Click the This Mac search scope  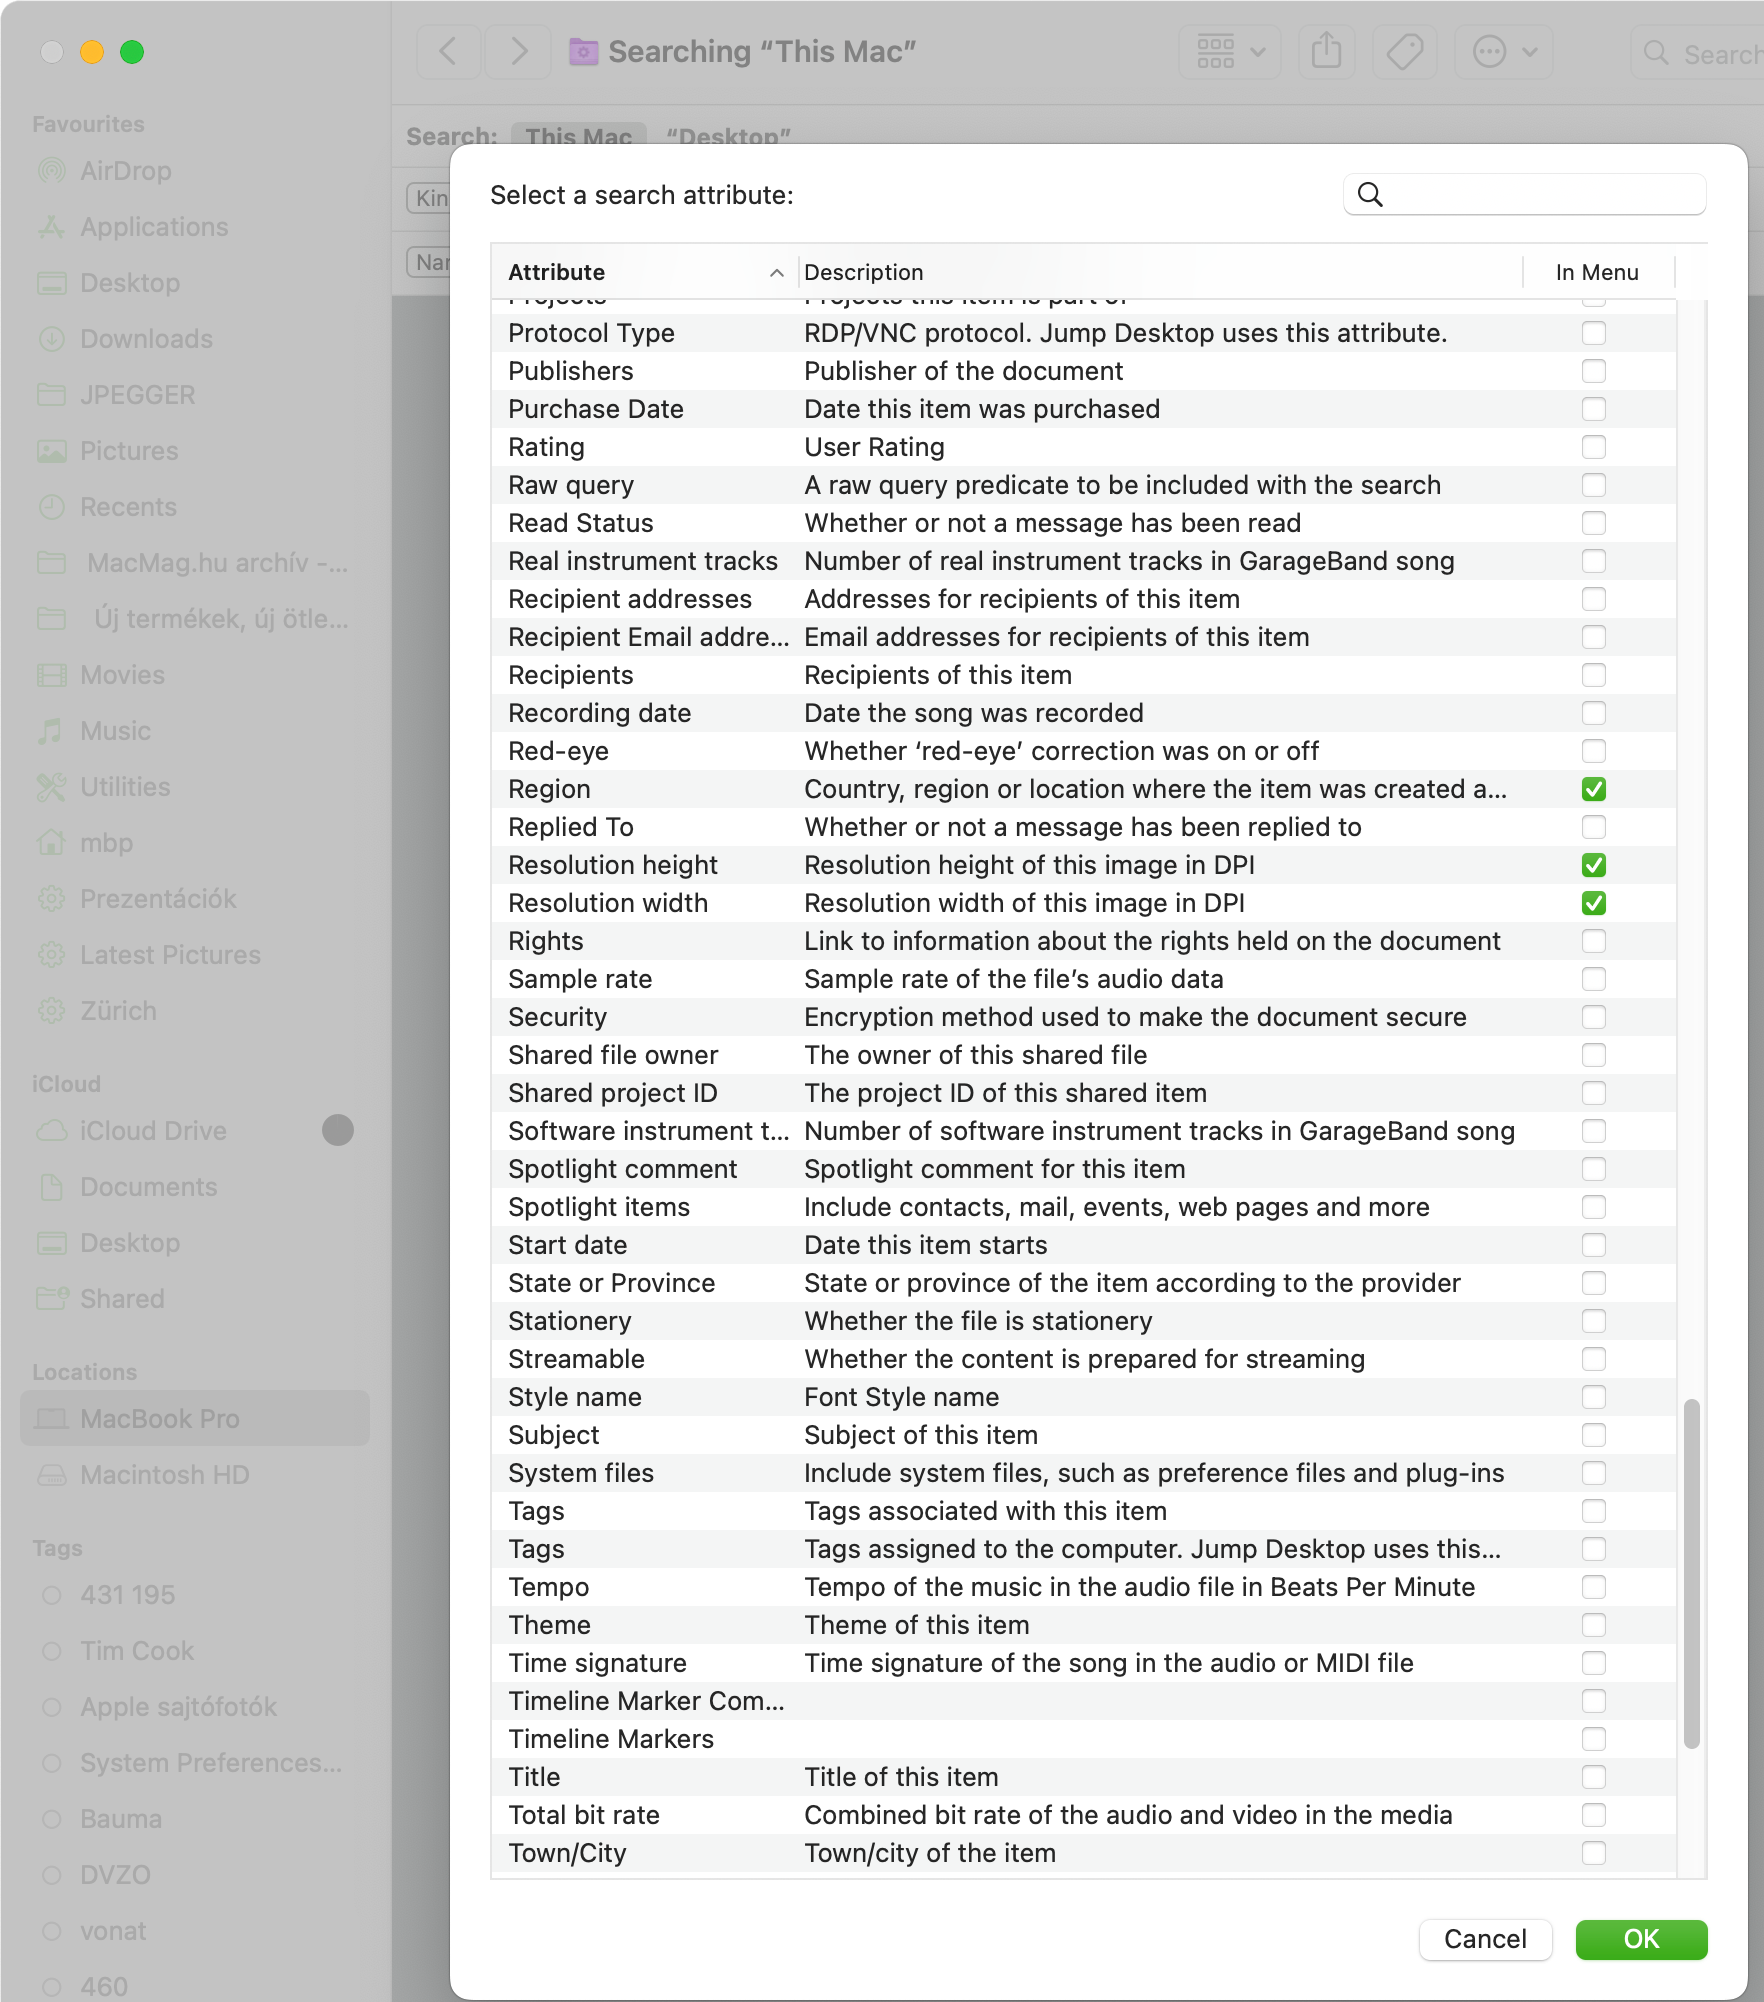[x=578, y=137]
